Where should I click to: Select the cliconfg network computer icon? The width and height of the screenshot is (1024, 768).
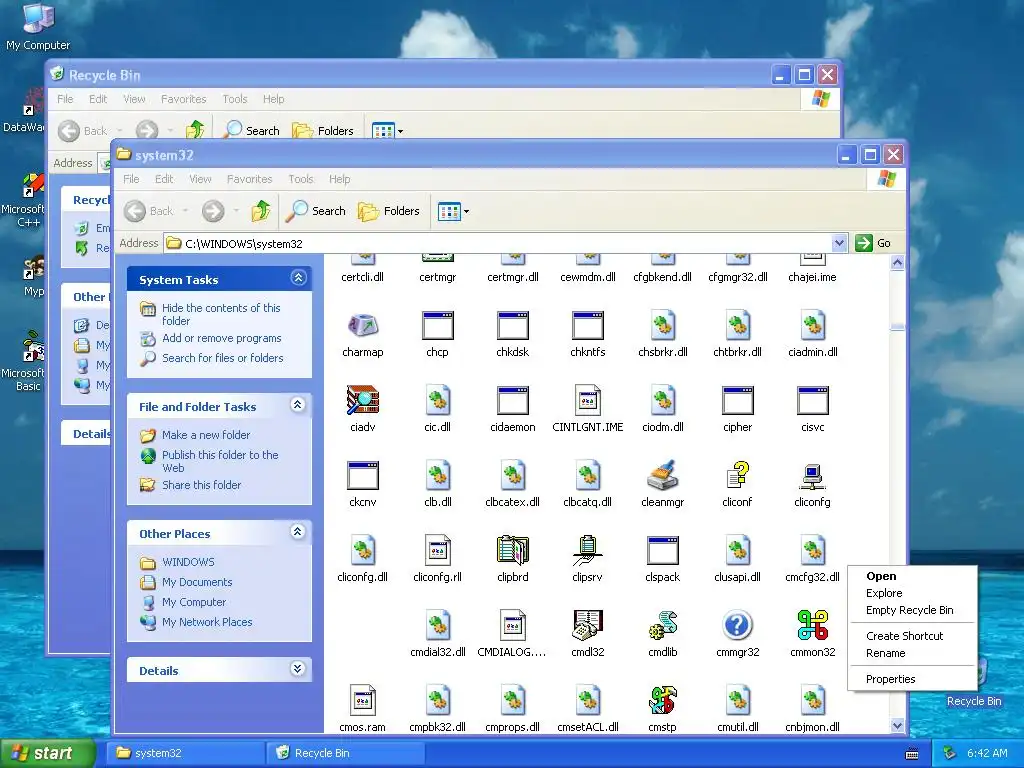[812, 476]
